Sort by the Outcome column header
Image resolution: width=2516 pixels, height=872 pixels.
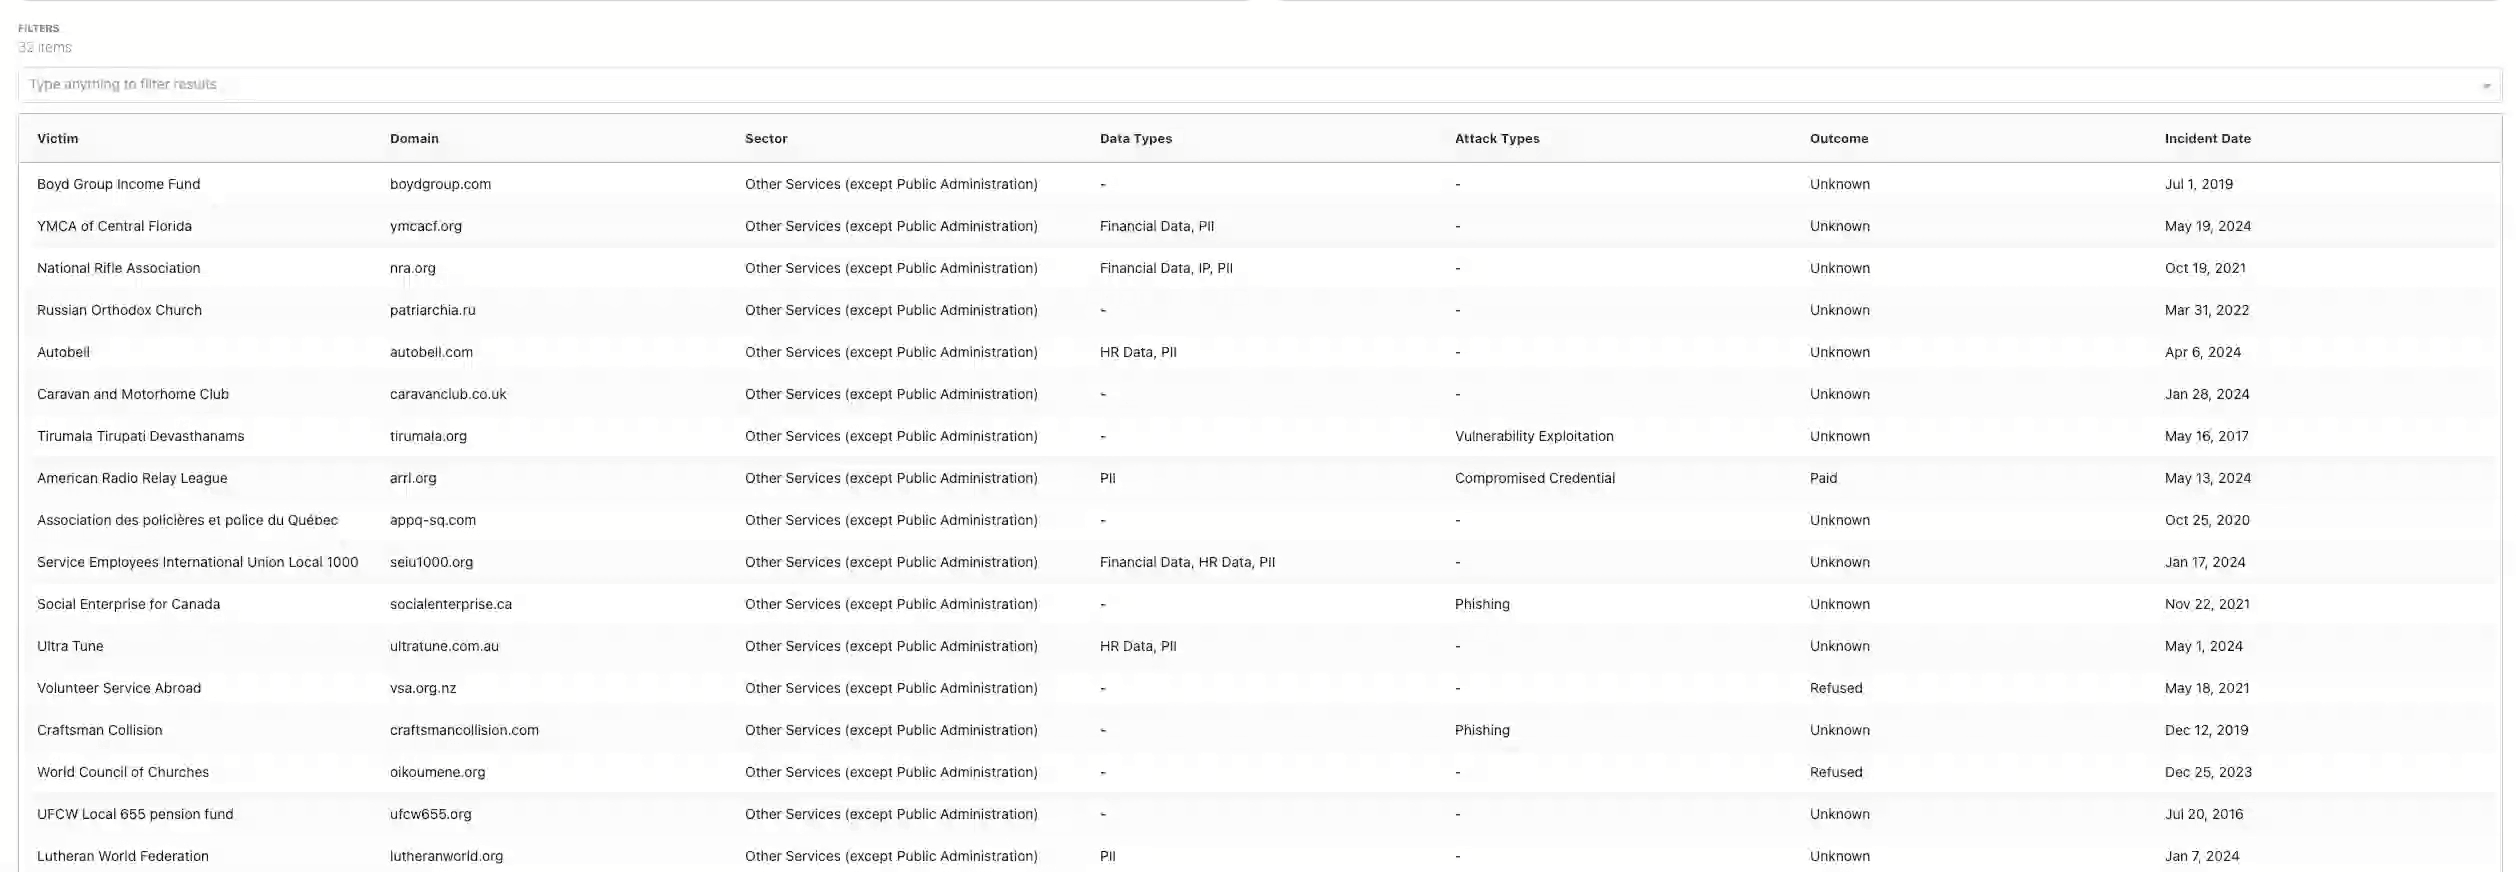(1839, 139)
